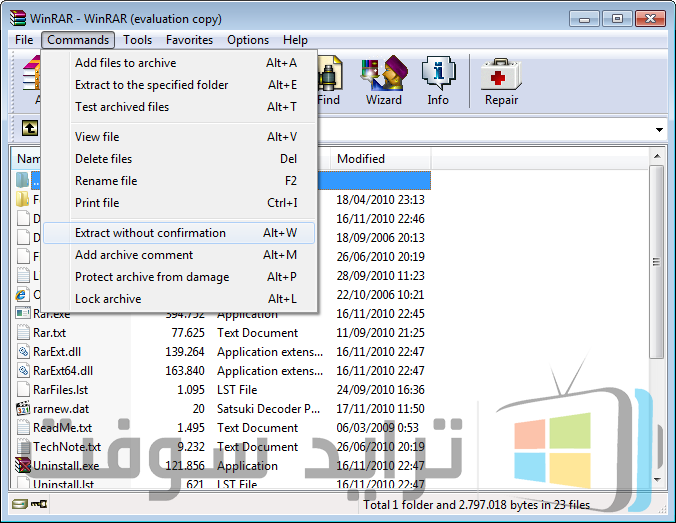Screen dimensions: 676x523
Task: Select View file command
Action: [x=179, y=137]
